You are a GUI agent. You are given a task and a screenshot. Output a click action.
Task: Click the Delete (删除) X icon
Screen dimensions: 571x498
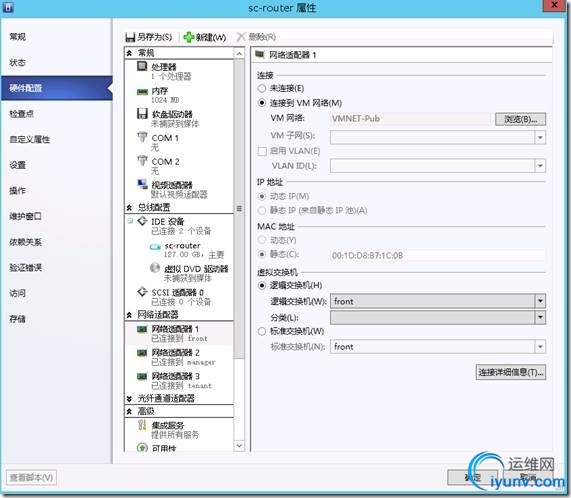241,37
